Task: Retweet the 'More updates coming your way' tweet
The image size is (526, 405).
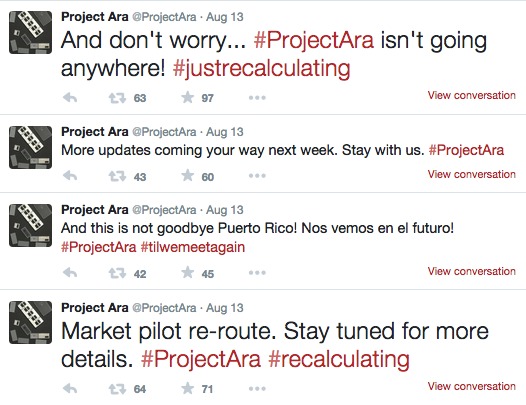Action: coord(117,176)
